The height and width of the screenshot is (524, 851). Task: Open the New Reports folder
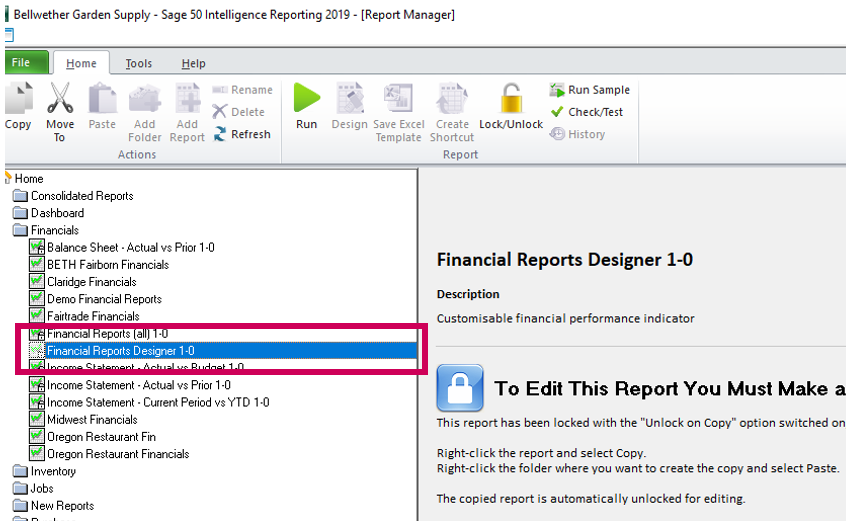click(x=62, y=506)
